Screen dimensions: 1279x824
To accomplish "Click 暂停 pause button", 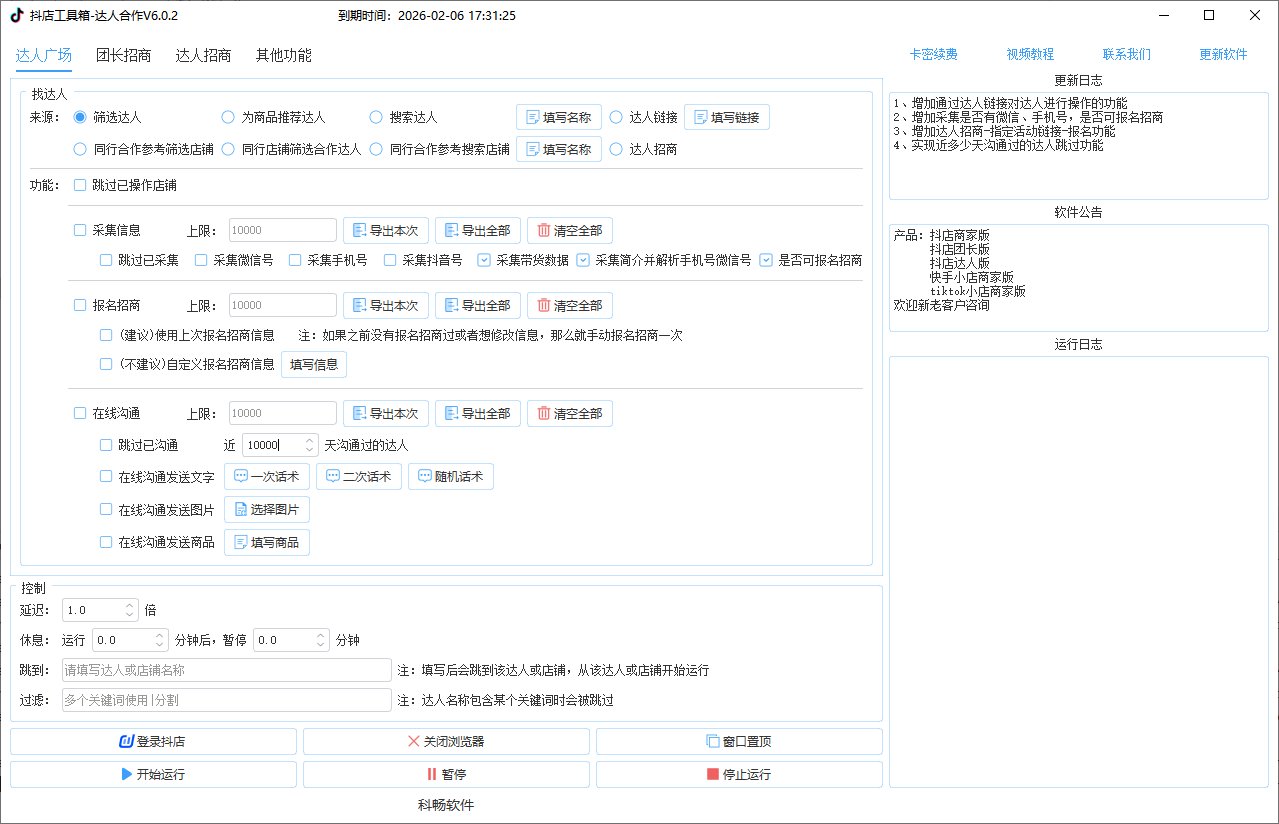I will pos(446,774).
